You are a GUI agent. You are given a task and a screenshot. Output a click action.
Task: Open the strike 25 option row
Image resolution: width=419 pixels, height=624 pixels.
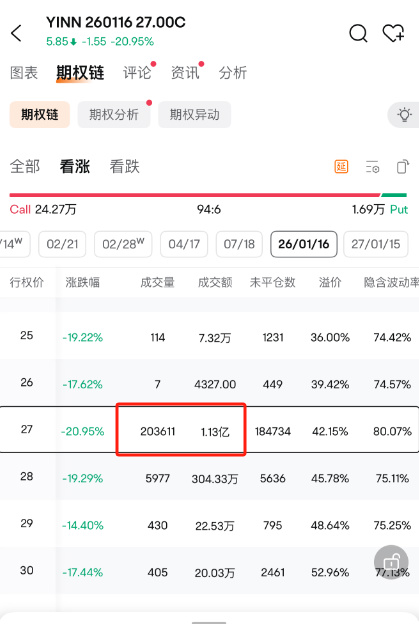point(209,337)
